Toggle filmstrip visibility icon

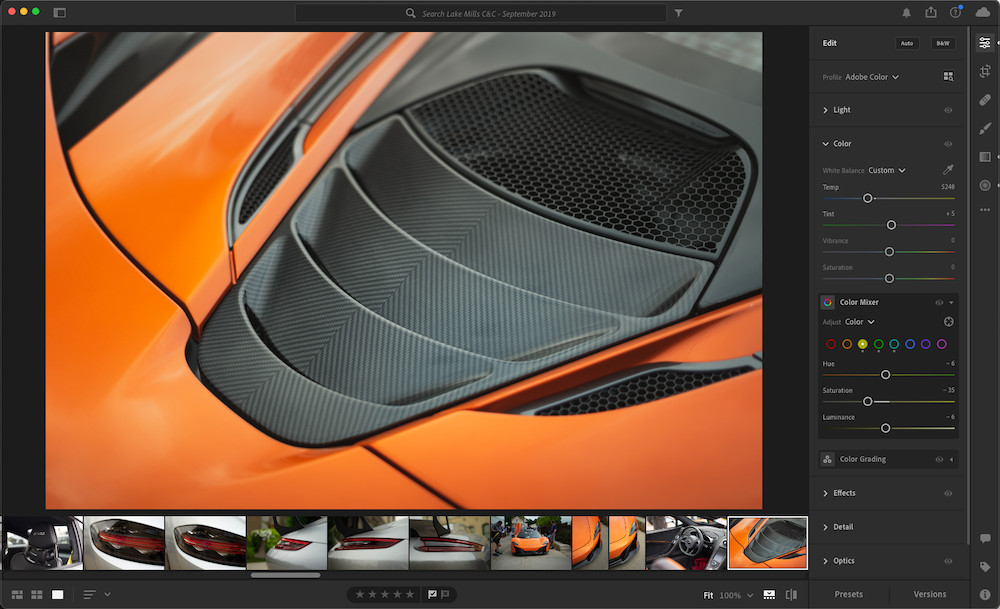tap(769, 594)
